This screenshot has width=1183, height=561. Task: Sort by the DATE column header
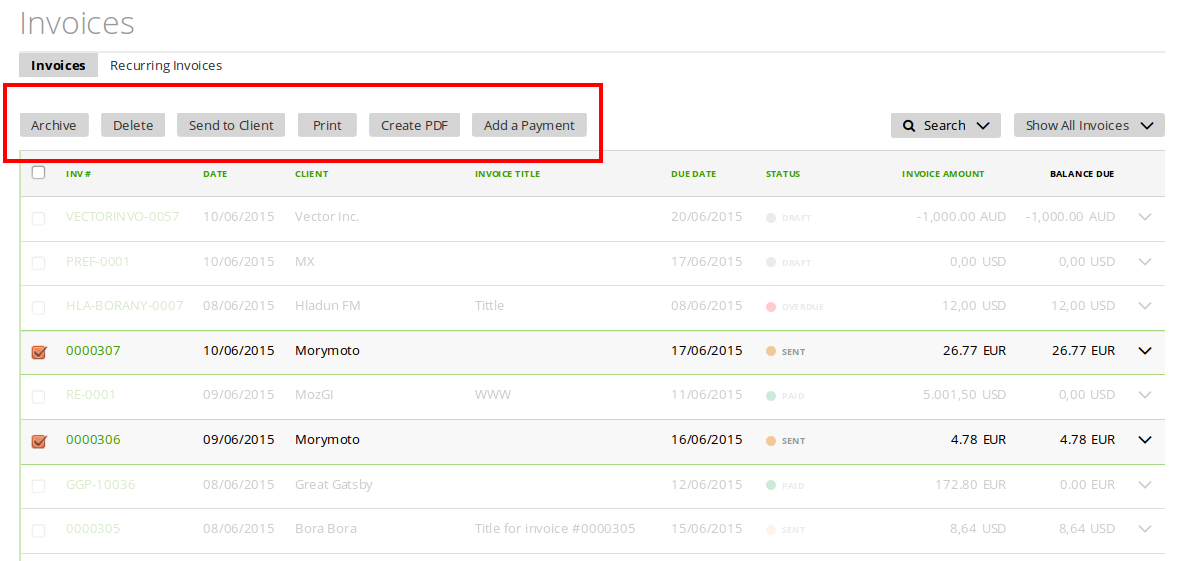[x=215, y=174]
